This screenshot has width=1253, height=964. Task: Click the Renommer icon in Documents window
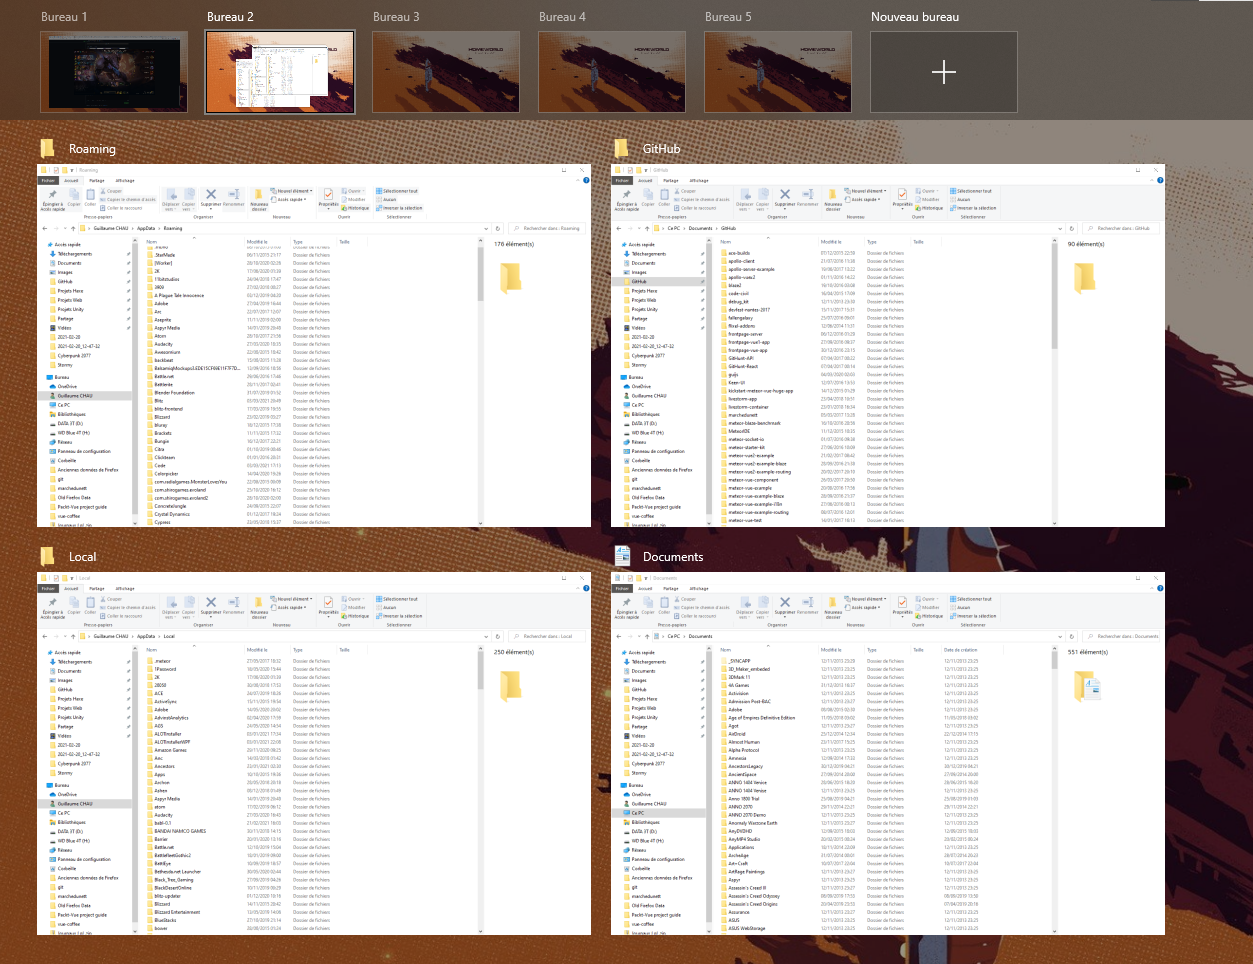coord(808,602)
